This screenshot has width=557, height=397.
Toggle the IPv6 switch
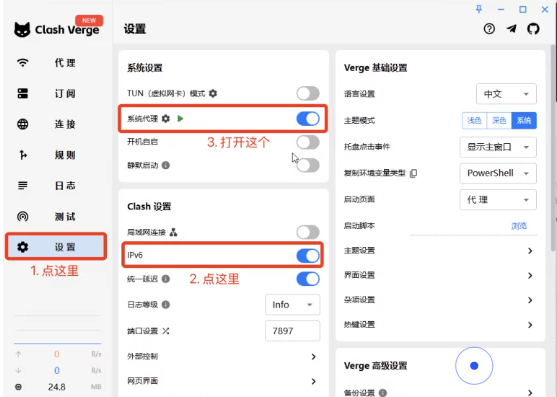tap(308, 256)
